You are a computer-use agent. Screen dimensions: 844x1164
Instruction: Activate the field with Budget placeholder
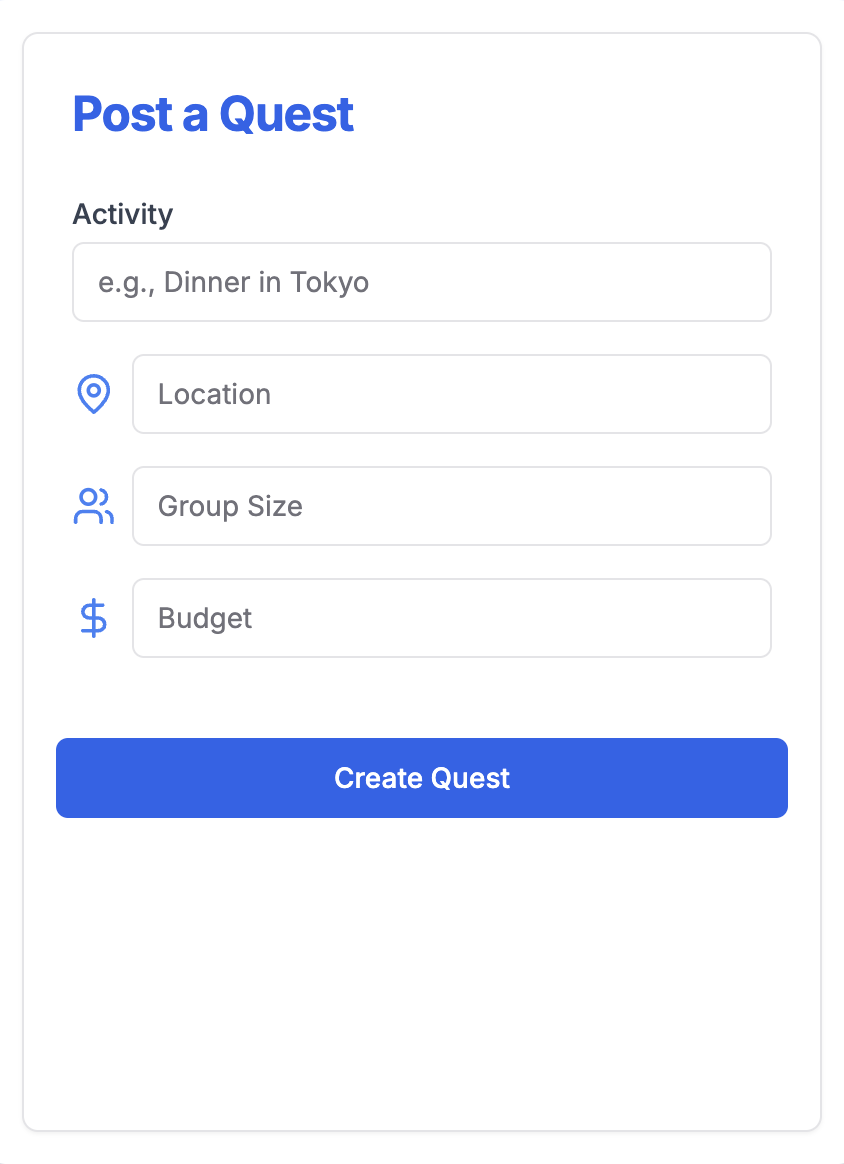point(452,618)
